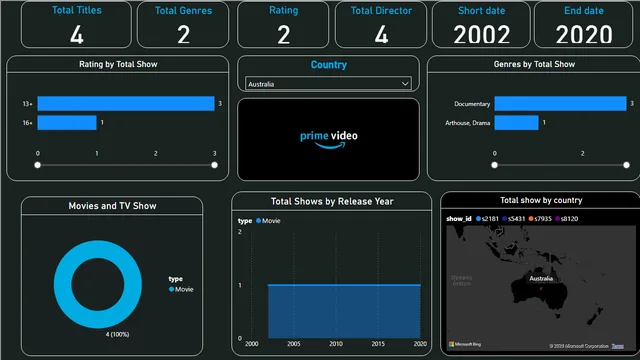
Task: Click the 2010 axis label in Release chart
Action: point(336,344)
